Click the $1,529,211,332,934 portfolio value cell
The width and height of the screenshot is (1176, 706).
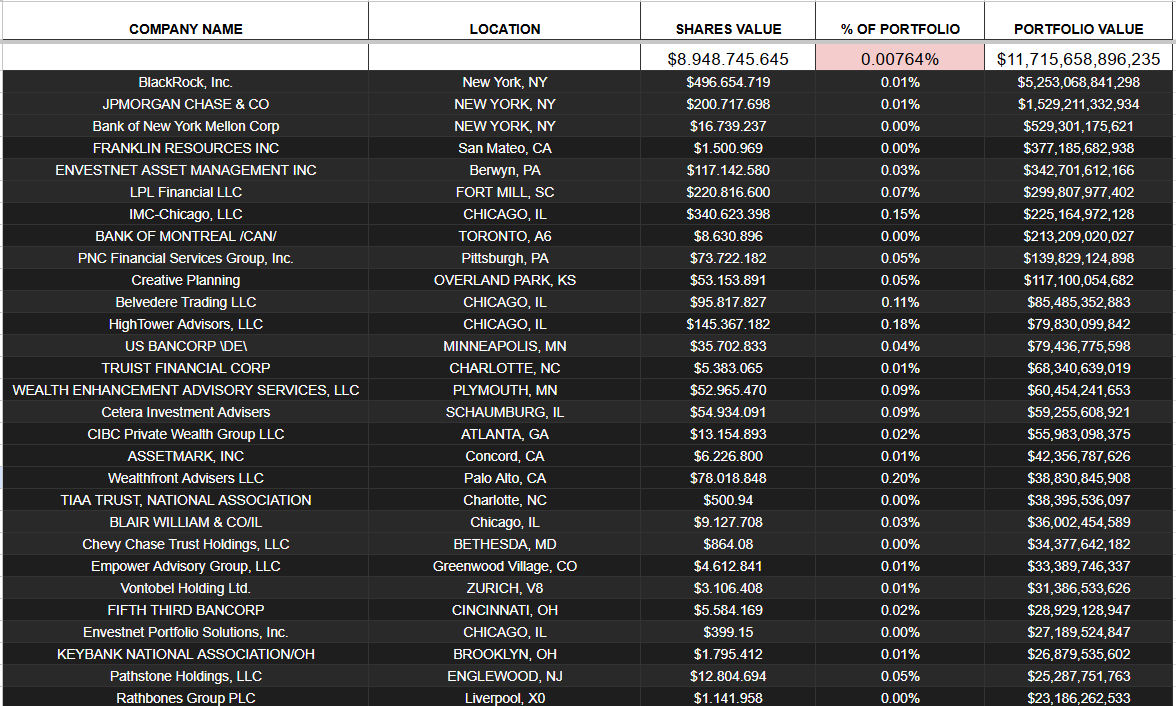point(1078,104)
